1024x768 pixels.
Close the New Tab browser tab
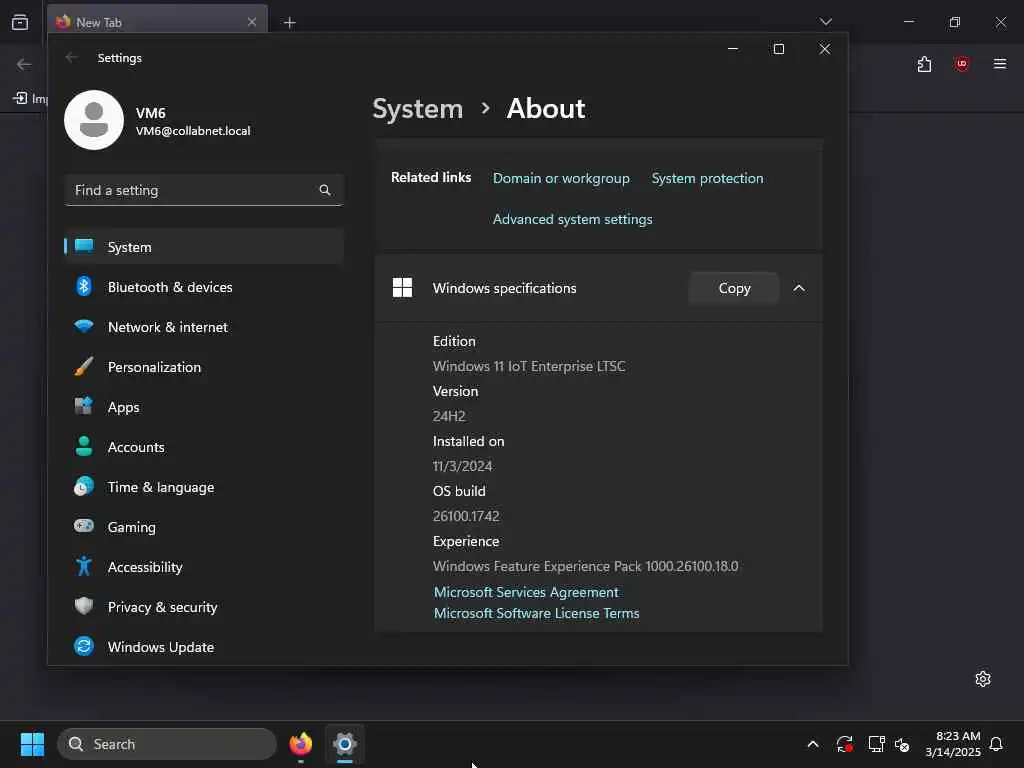[251, 22]
